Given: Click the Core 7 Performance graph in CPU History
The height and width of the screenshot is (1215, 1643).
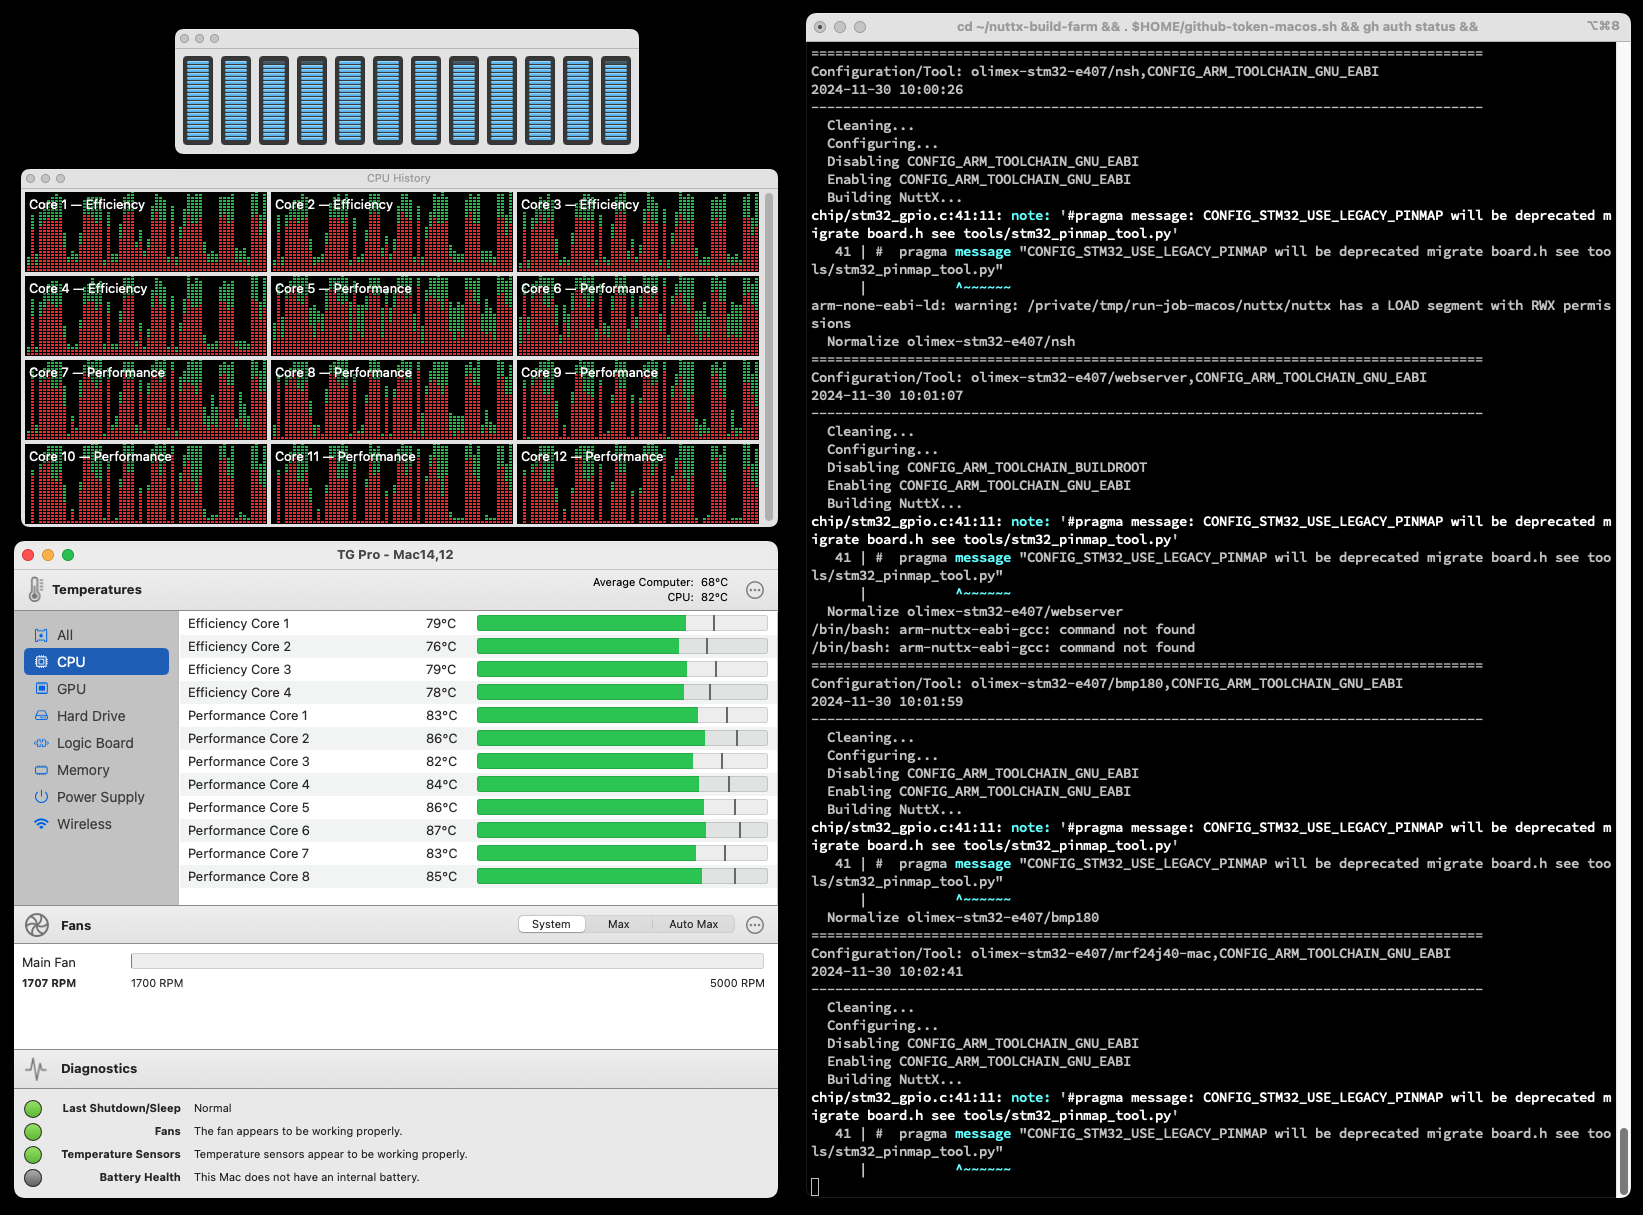Looking at the screenshot, I should point(146,400).
